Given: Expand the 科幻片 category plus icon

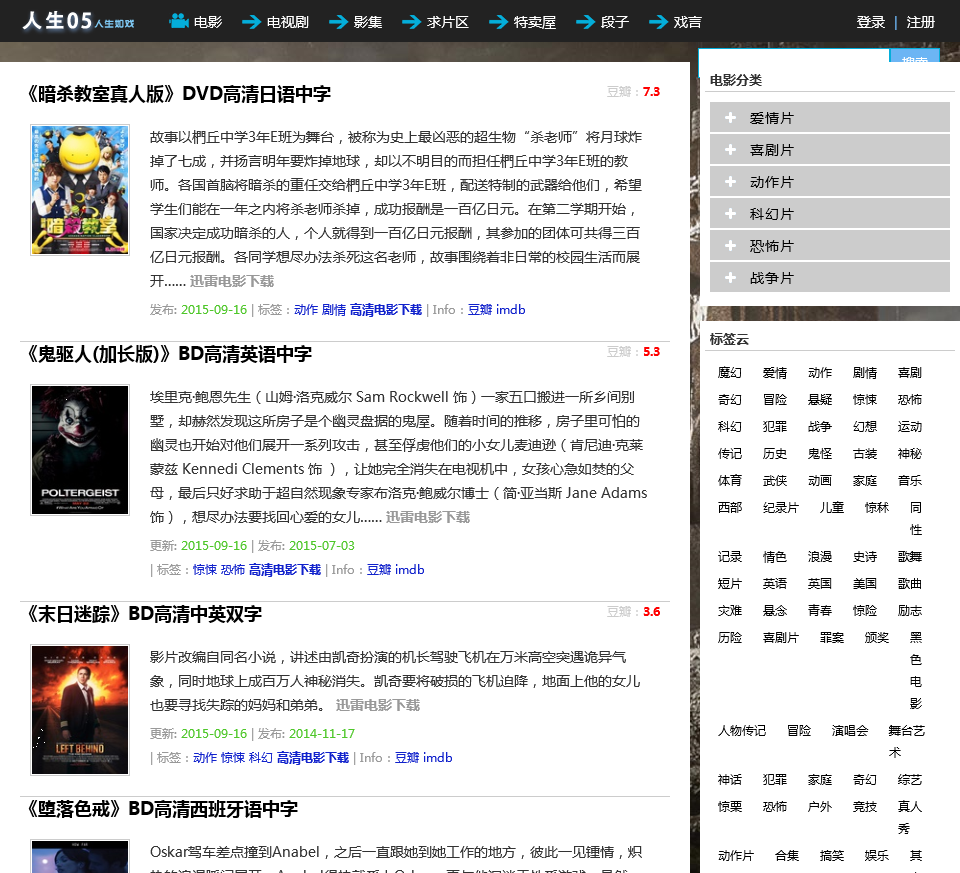Looking at the screenshot, I should [x=730, y=214].
